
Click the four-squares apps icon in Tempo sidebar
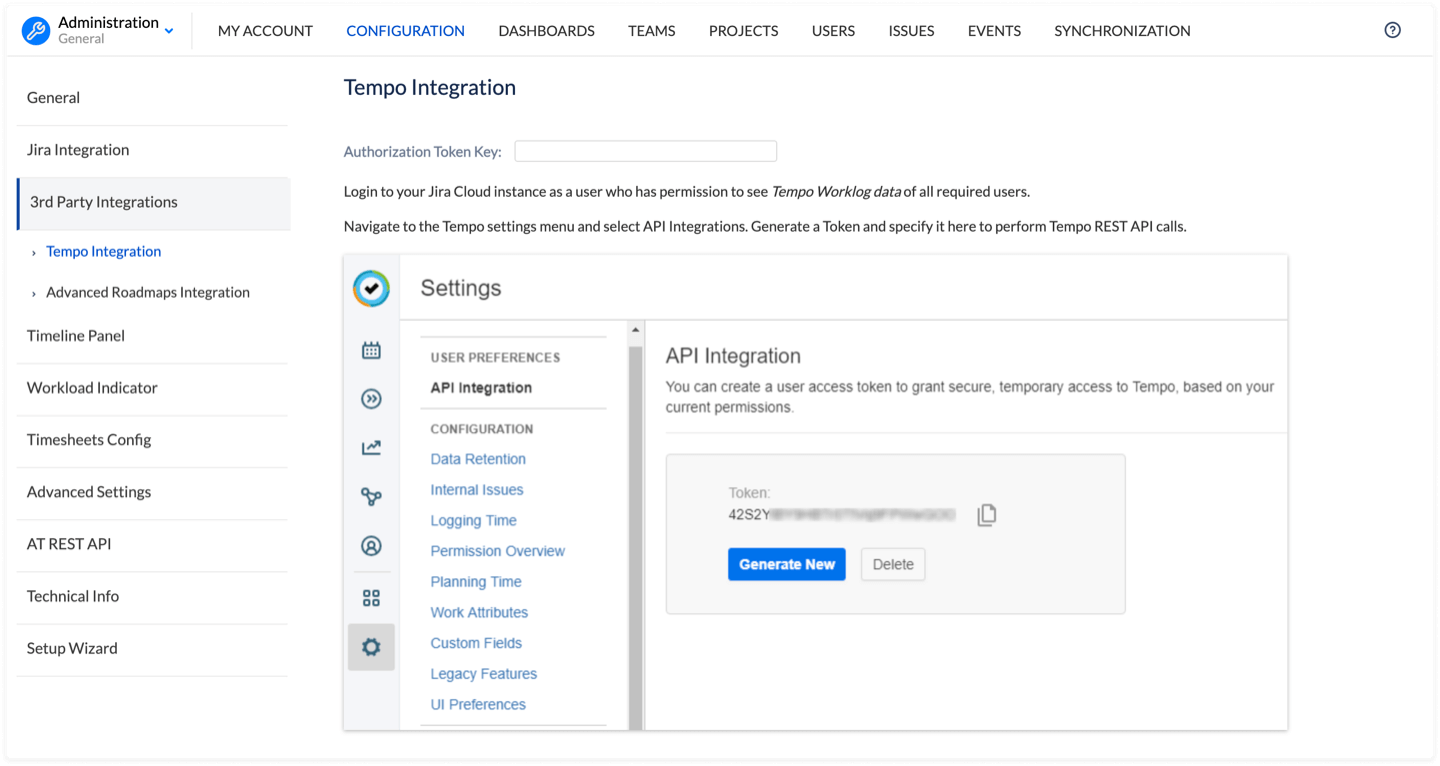(371, 598)
